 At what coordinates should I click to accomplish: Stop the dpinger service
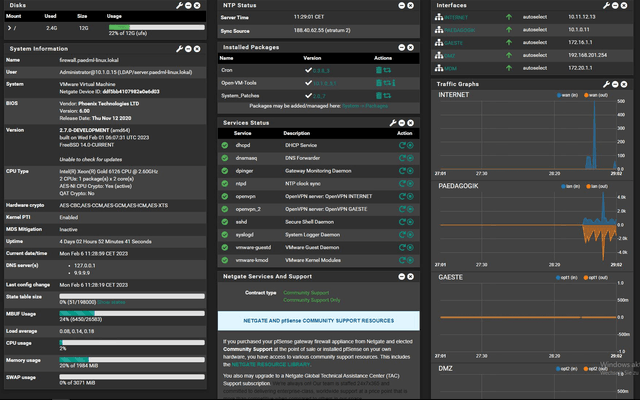[410, 171]
